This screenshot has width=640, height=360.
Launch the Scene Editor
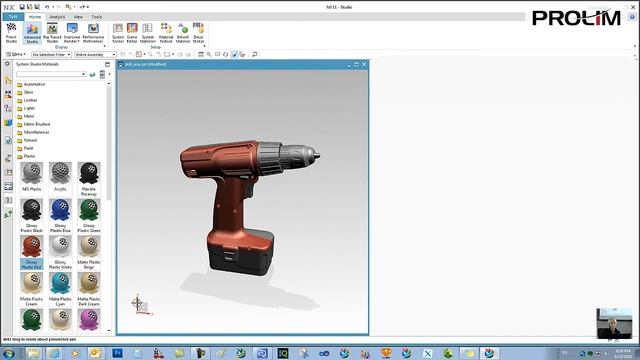point(132,33)
